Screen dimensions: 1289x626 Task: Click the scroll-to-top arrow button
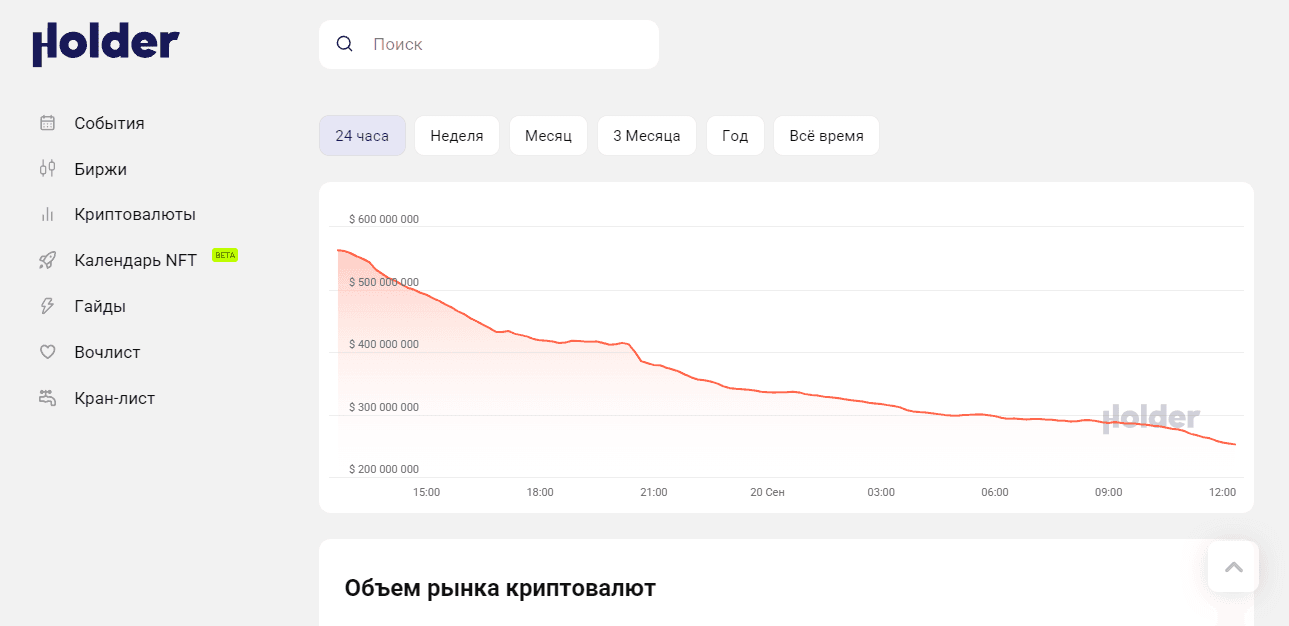coord(1233,566)
